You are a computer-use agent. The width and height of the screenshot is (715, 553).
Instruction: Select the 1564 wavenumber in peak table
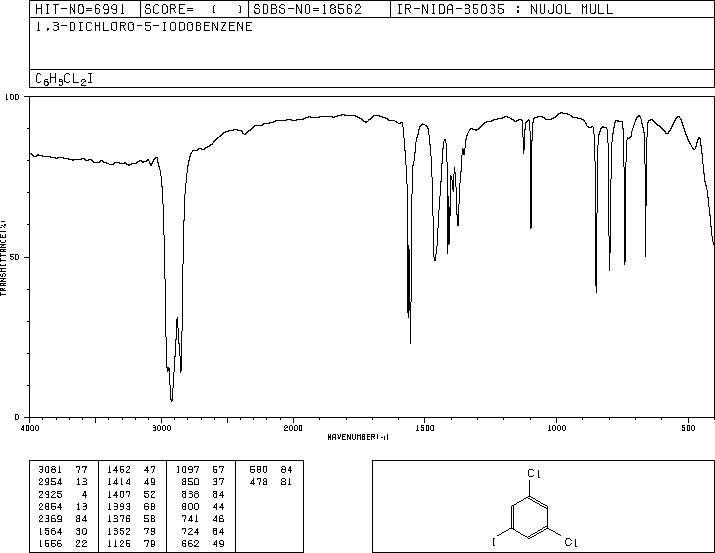point(50,532)
